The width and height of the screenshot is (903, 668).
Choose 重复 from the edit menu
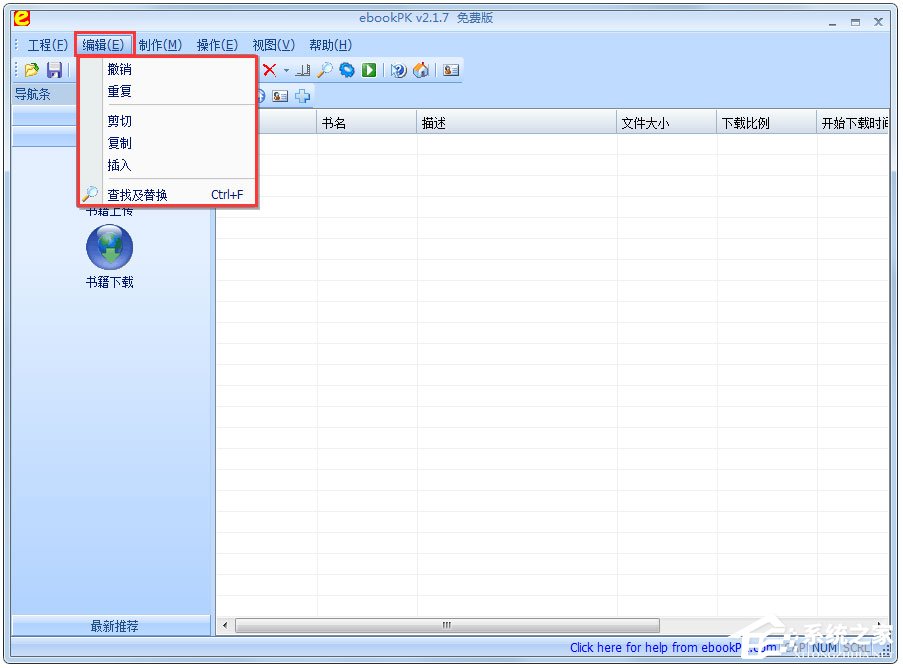point(167,91)
